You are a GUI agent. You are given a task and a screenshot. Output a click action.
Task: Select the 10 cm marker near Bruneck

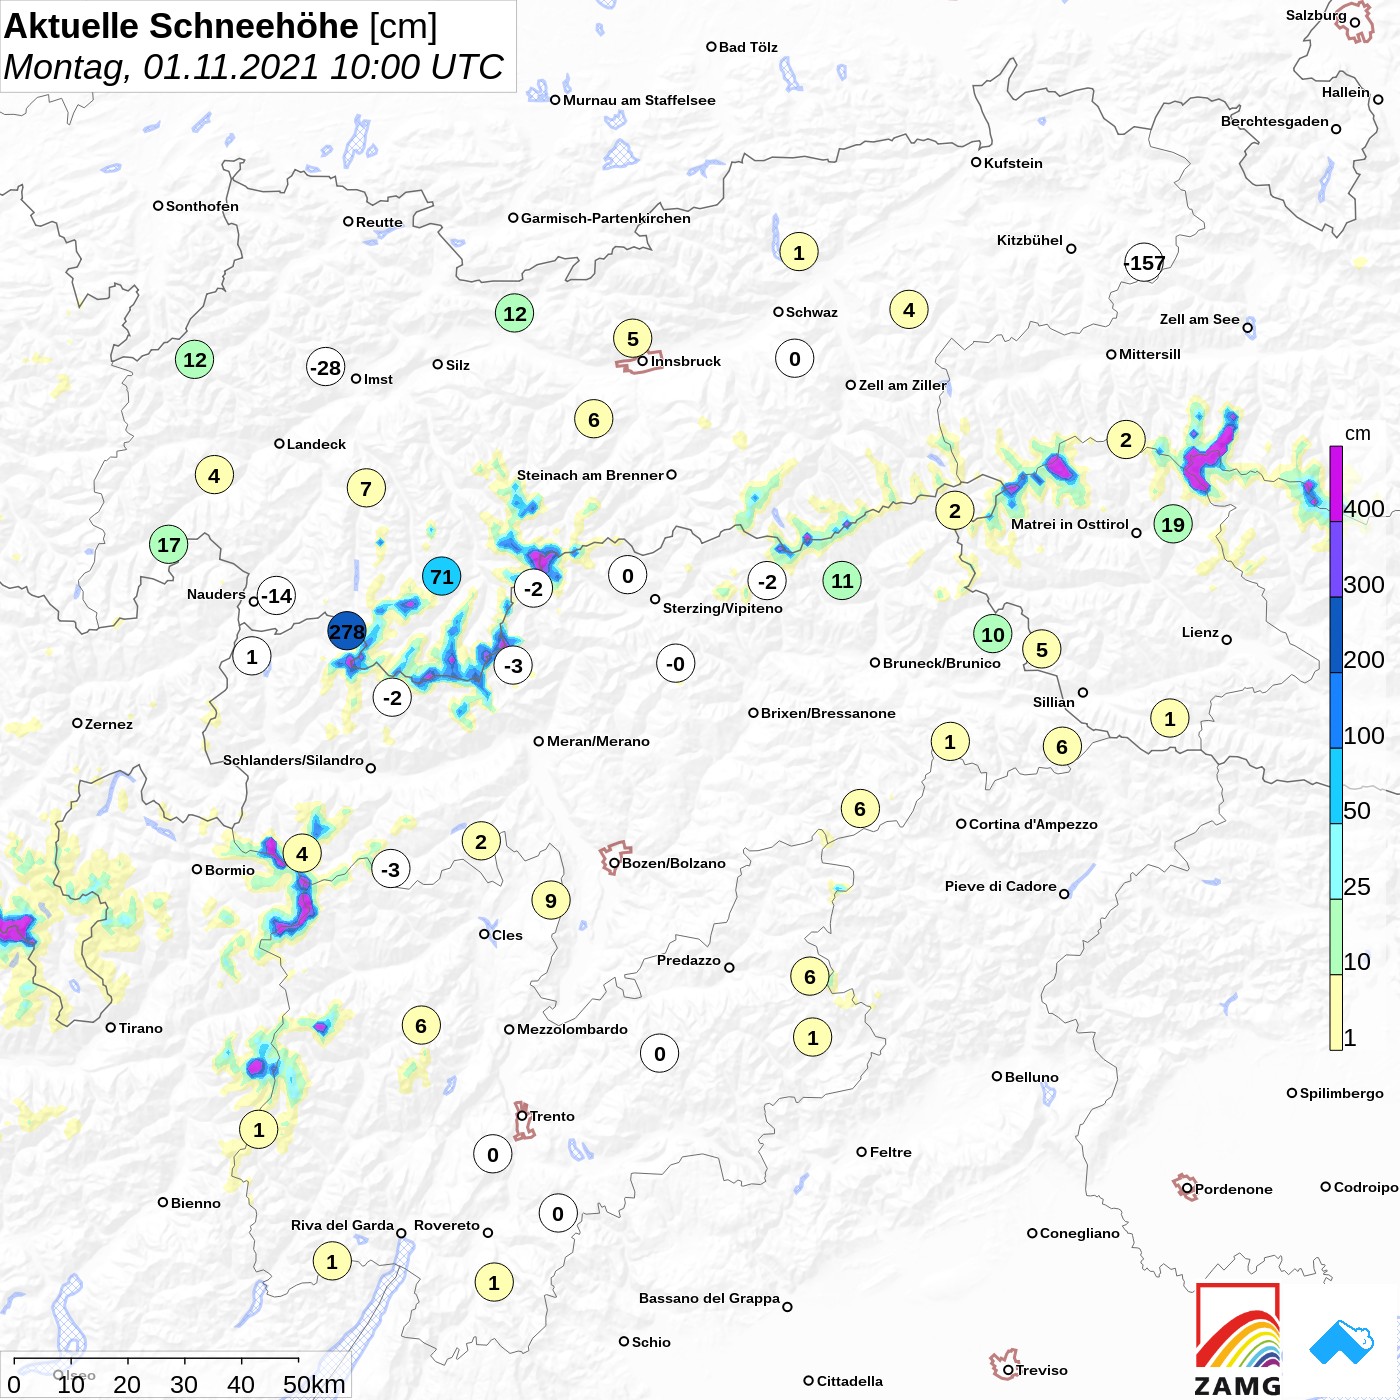993,634
